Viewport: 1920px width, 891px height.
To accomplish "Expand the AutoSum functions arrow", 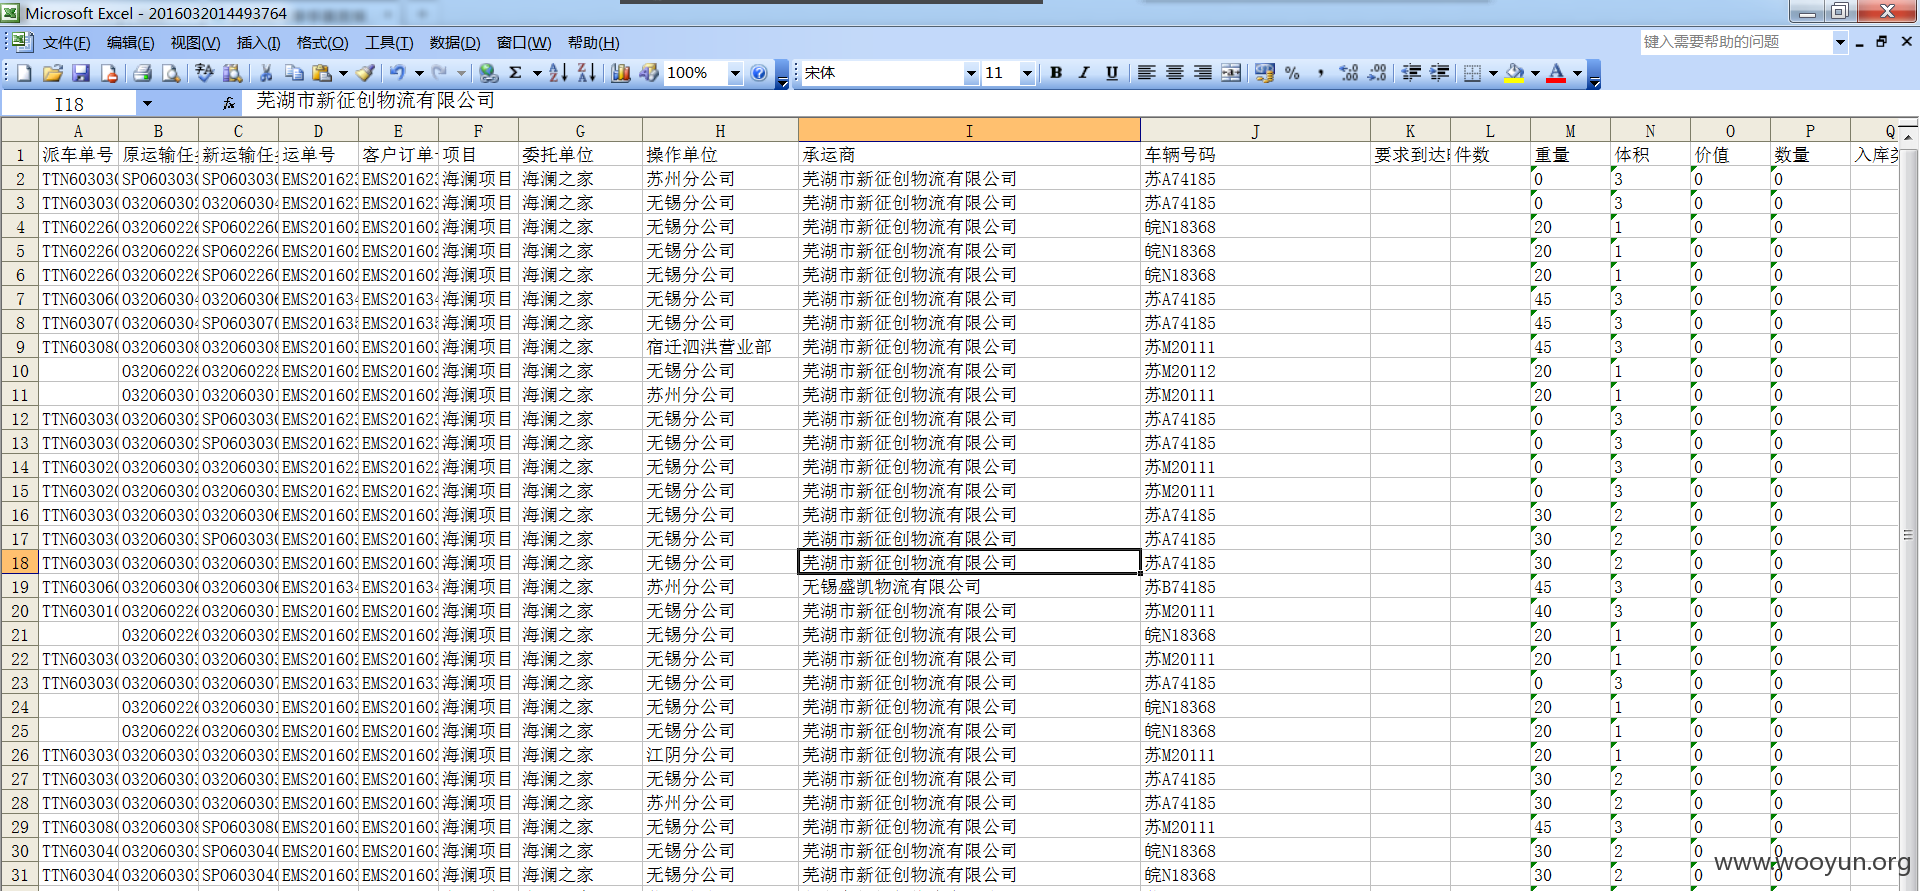I will 537,73.
